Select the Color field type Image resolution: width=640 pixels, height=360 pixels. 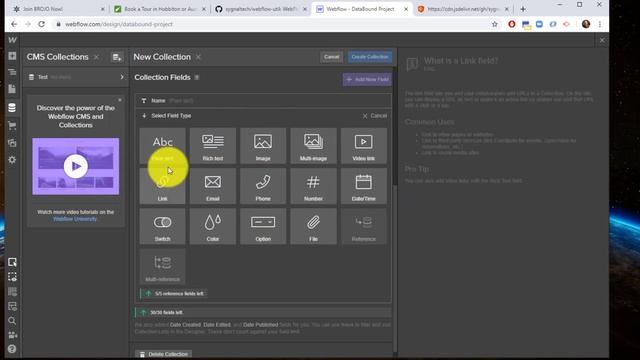(213, 227)
